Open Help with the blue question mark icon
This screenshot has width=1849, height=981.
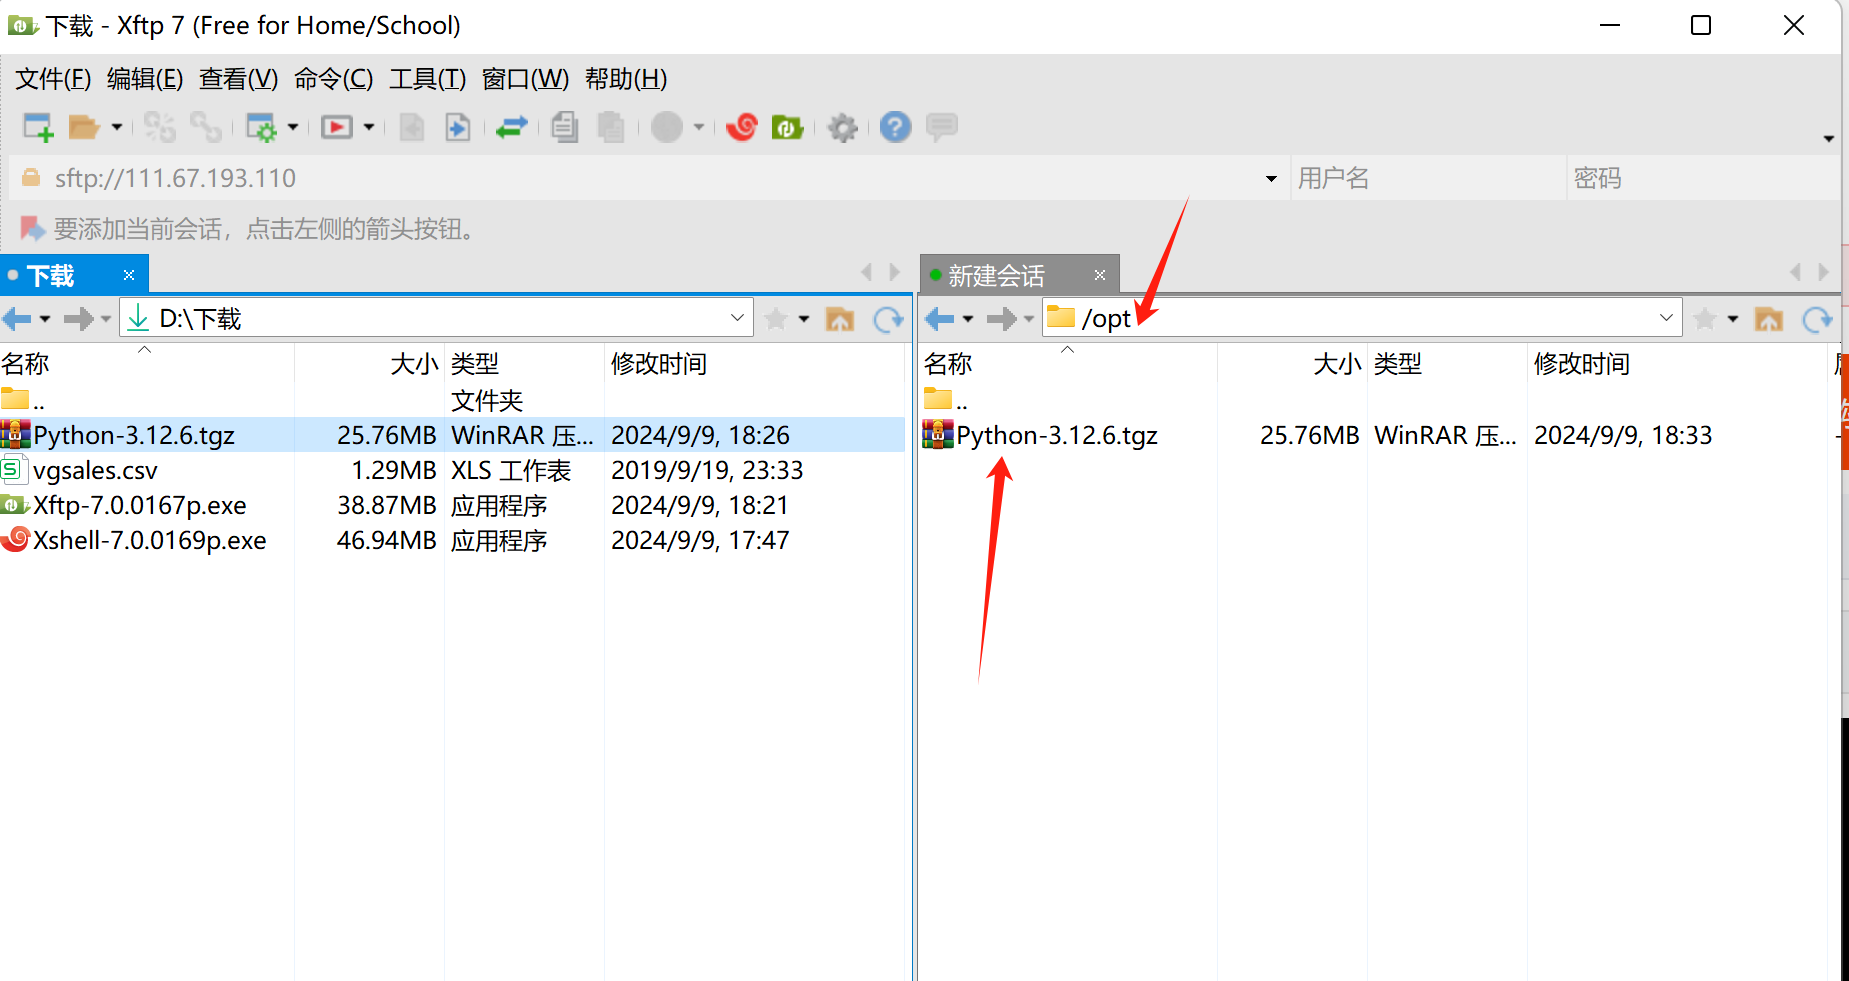pyautogui.click(x=896, y=127)
